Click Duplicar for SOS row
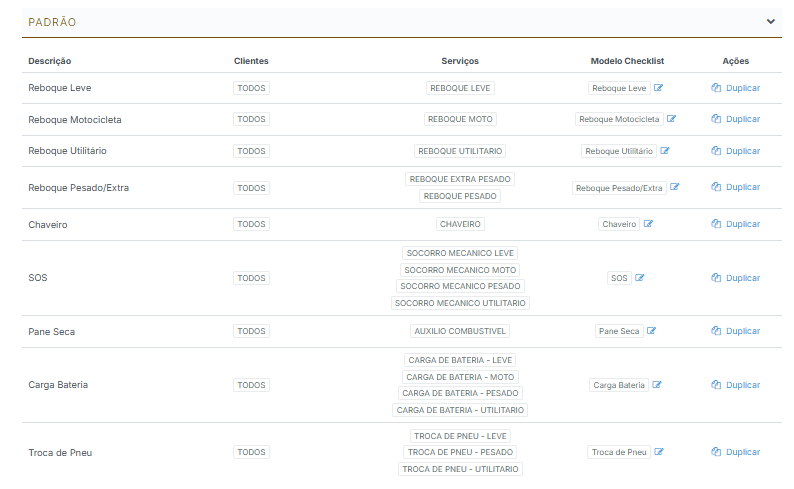 tap(736, 278)
